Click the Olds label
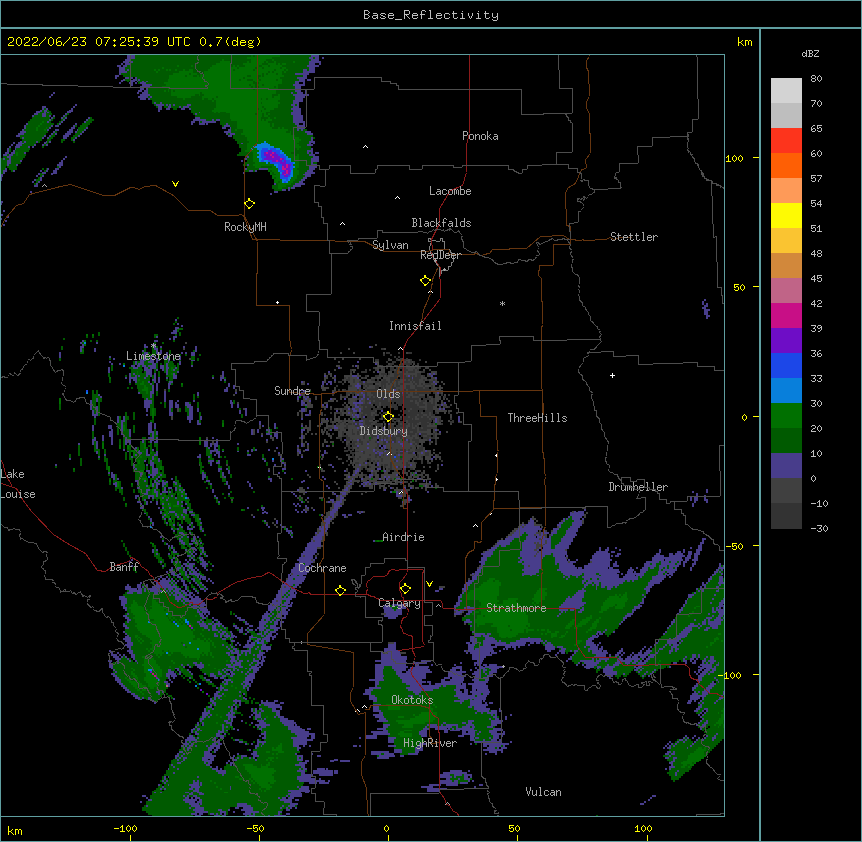The image size is (862, 842). click(x=388, y=394)
